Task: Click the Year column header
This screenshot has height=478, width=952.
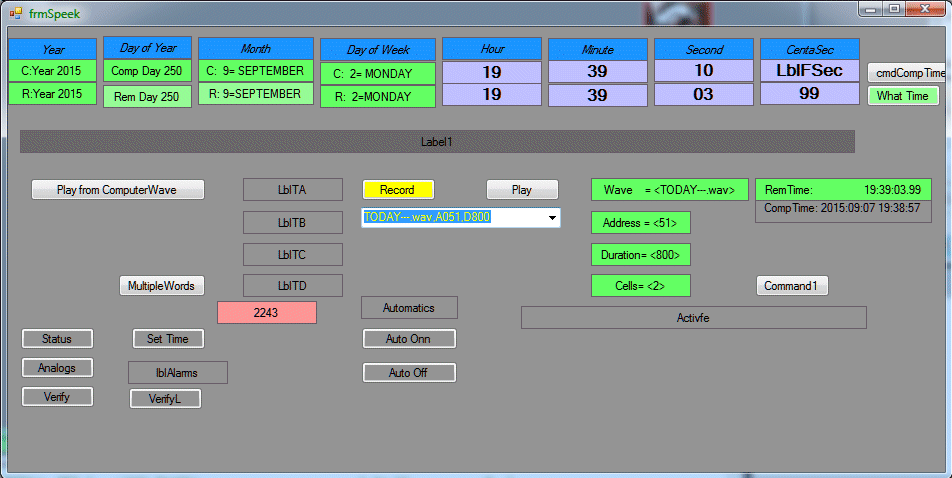Action: 52,49
